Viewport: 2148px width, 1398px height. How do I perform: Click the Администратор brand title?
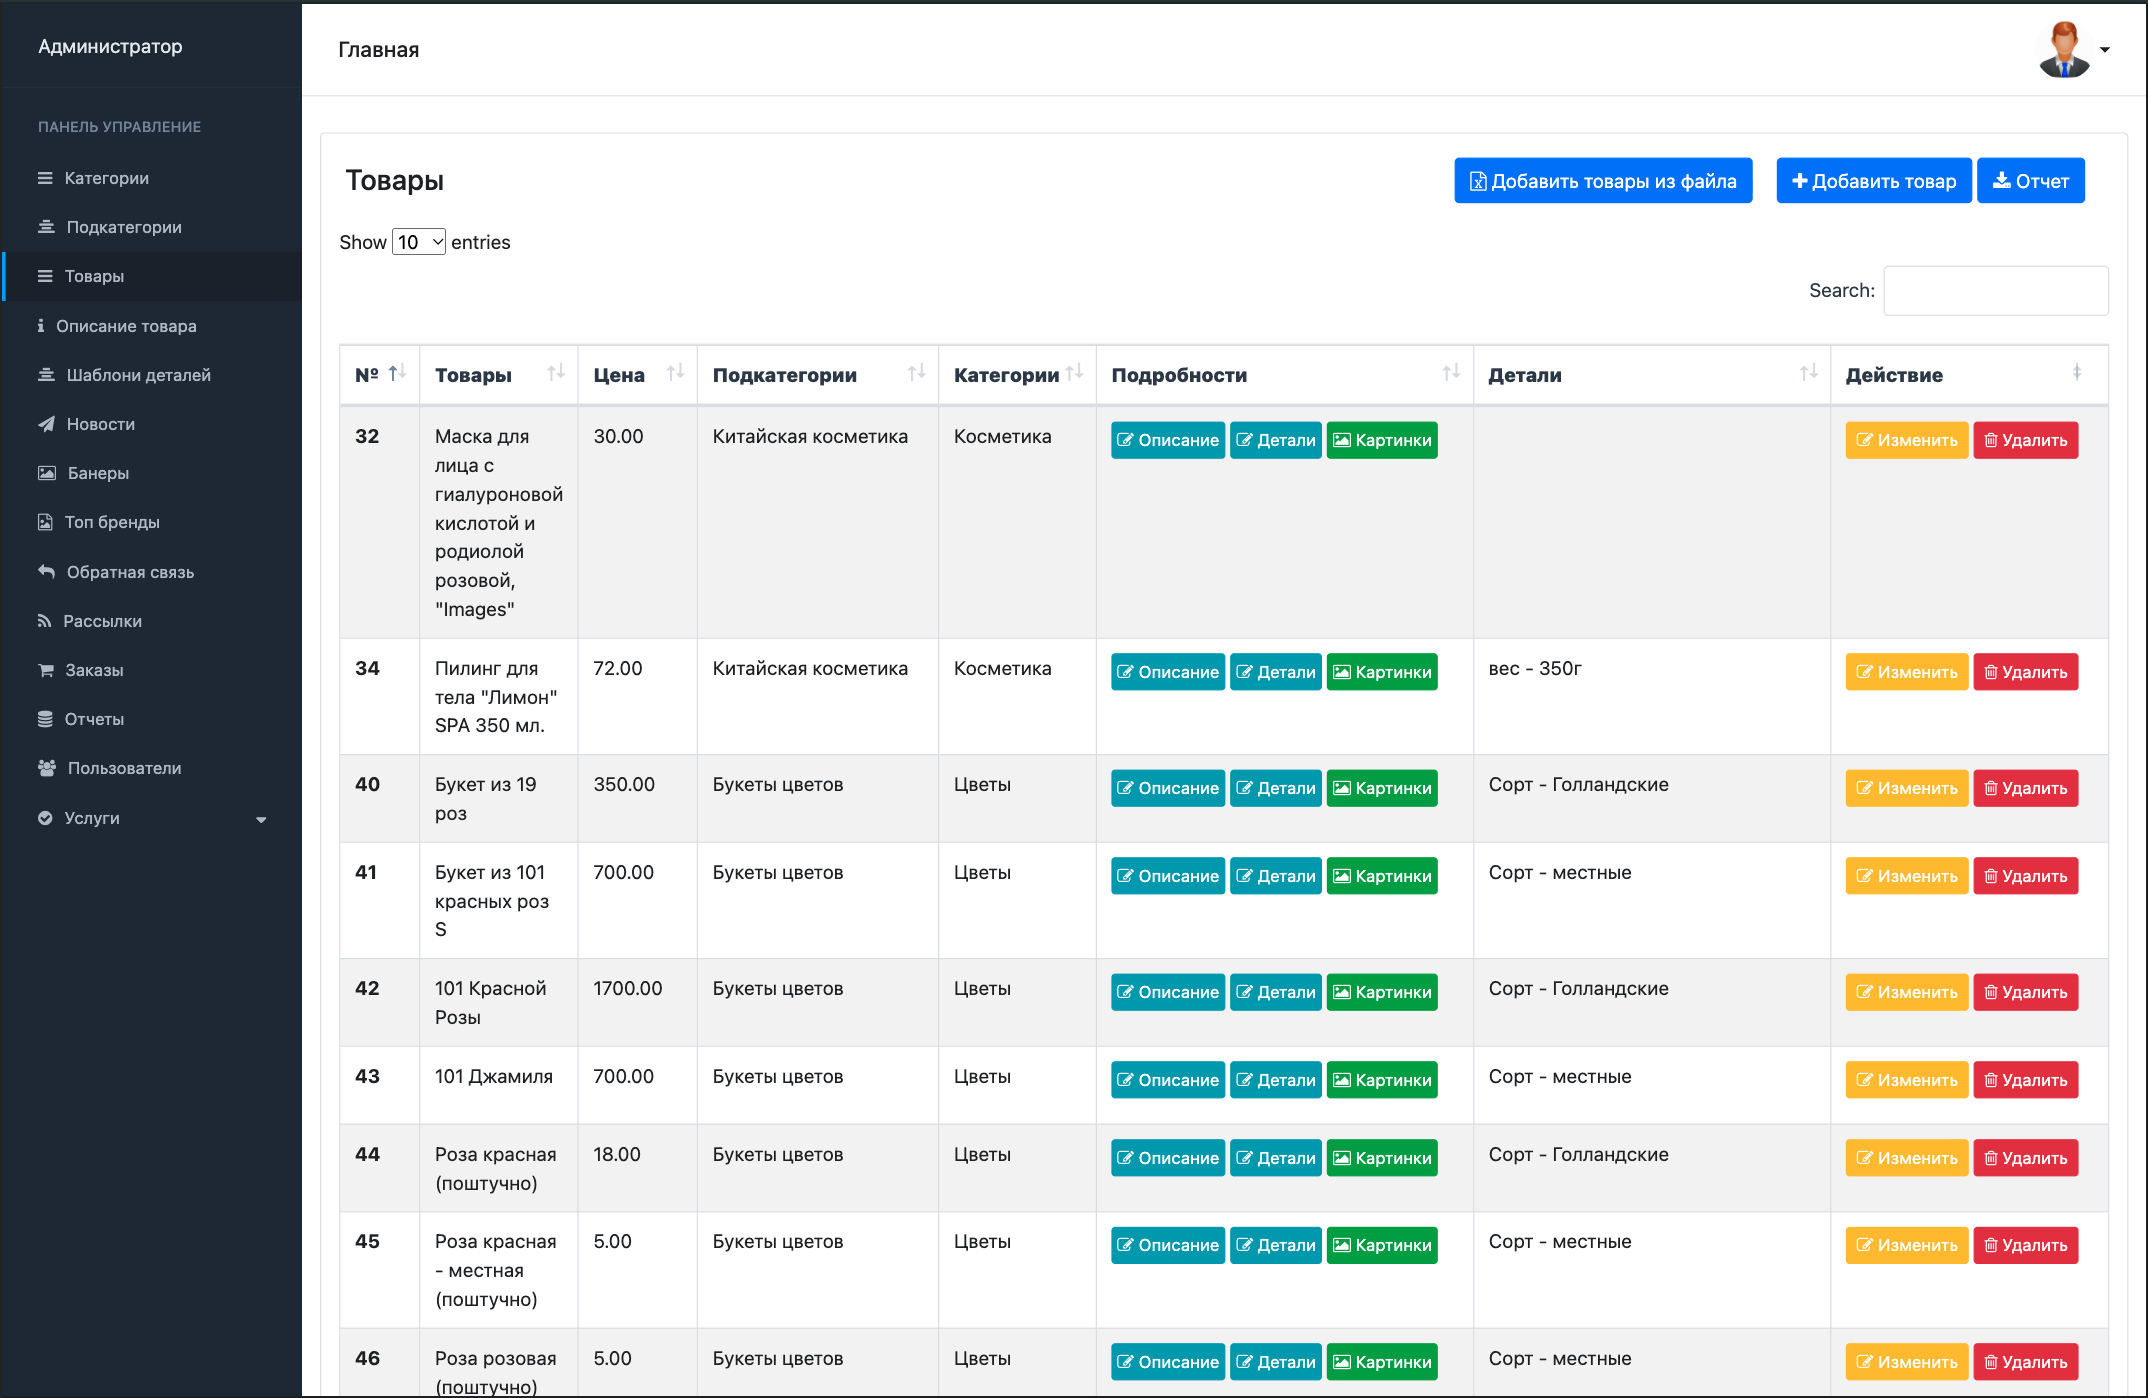(110, 46)
